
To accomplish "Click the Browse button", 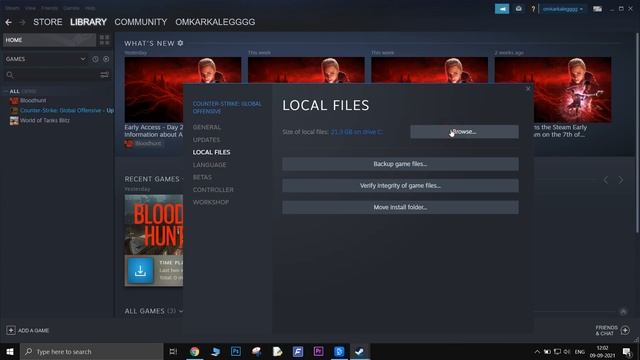I will coord(464,132).
